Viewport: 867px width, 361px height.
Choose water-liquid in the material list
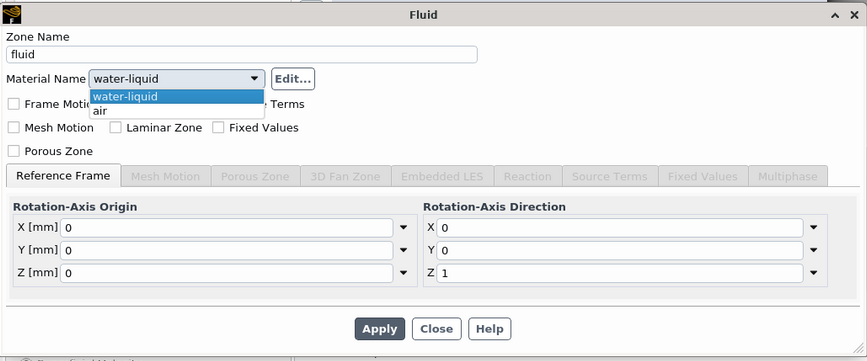point(177,97)
